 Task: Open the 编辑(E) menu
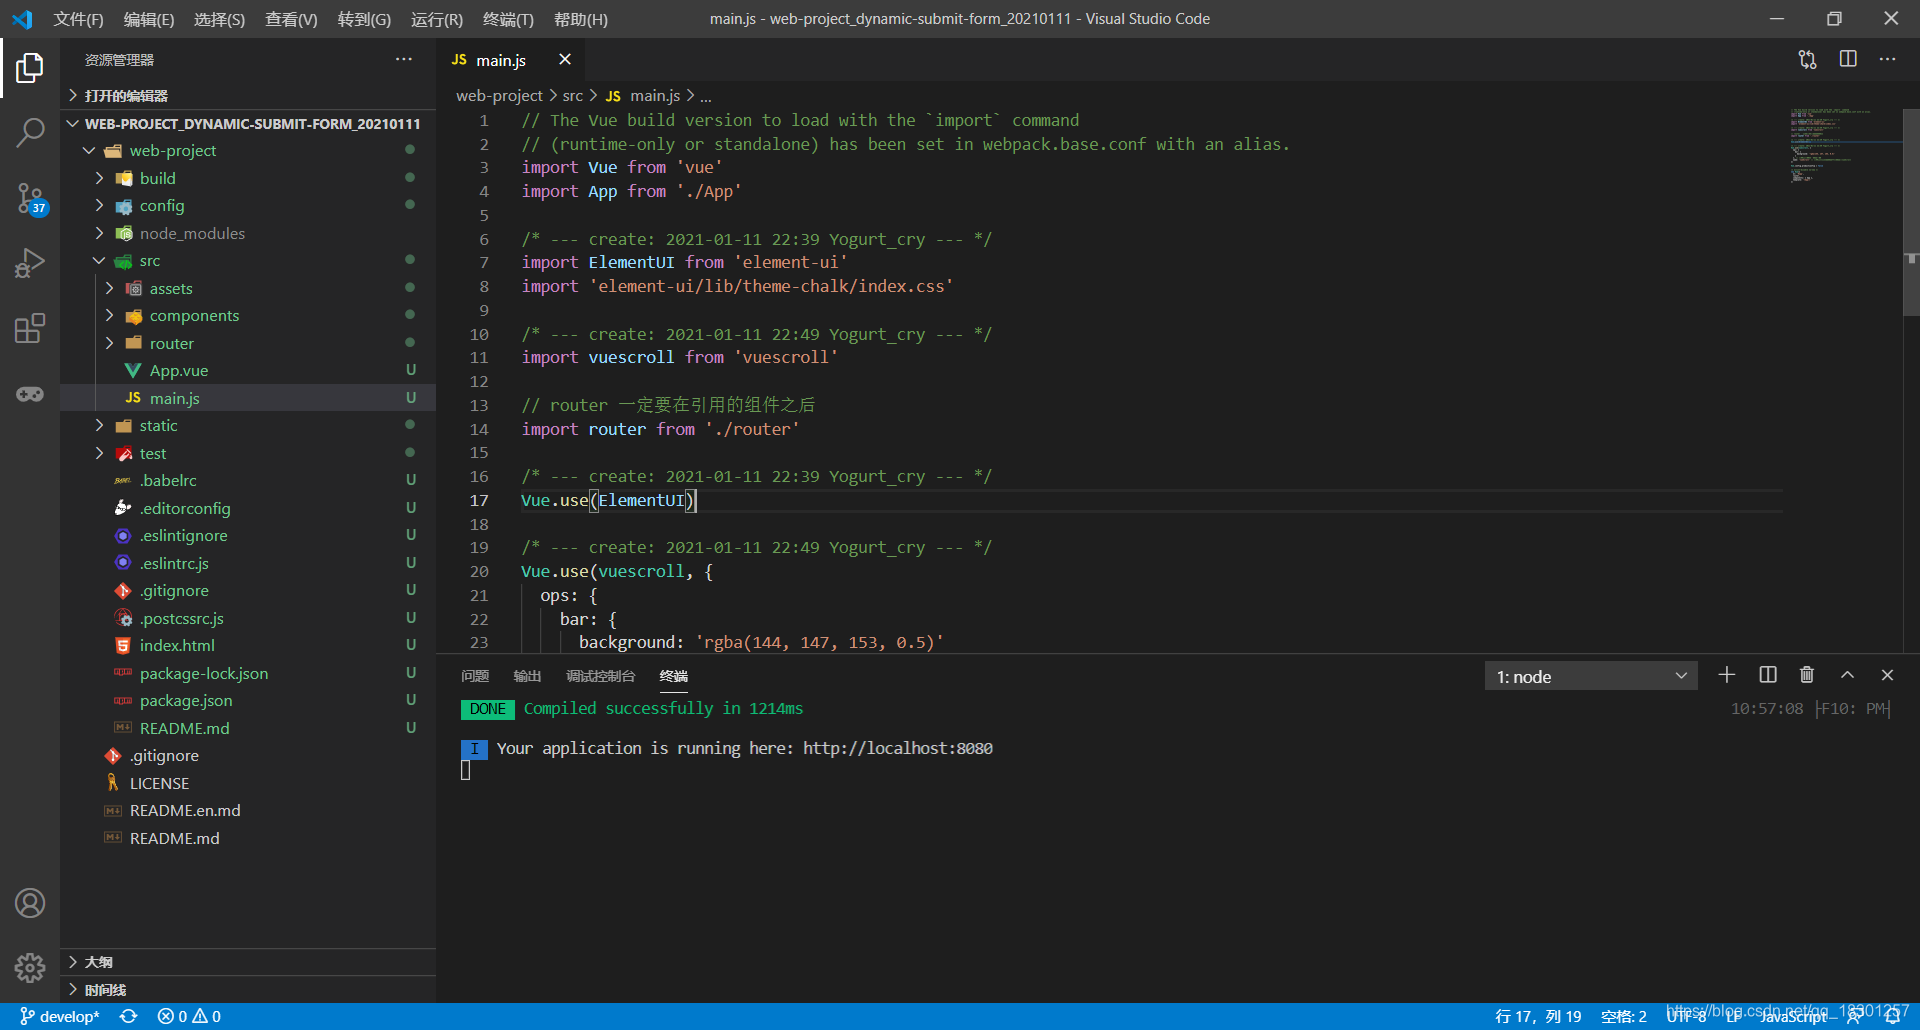[x=149, y=19]
